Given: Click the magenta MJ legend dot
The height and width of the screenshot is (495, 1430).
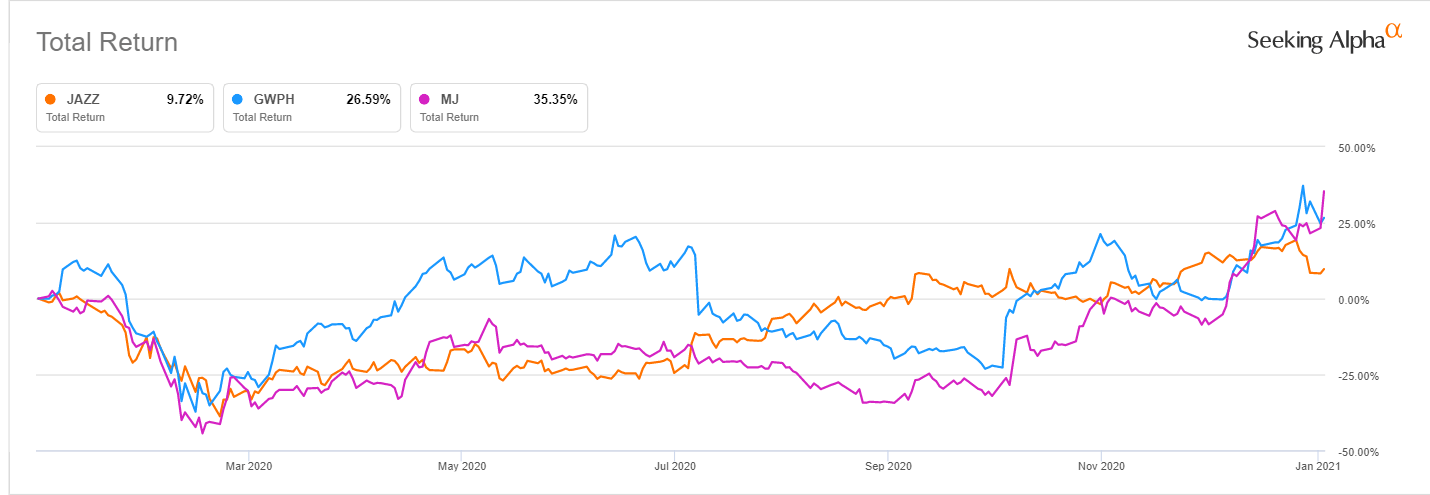Looking at the screenshot, I should pyautogui.click(x=425, y=99).
